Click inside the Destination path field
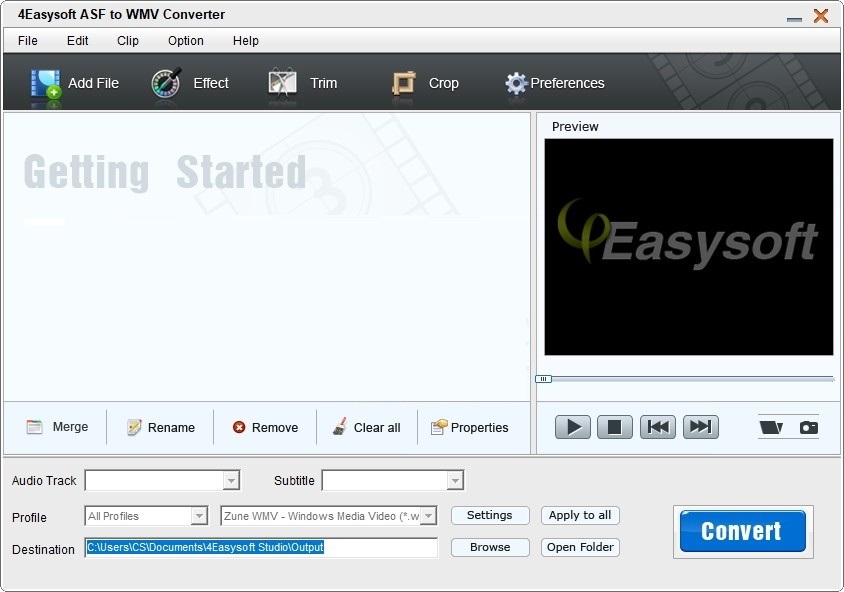 coord(261,548)
